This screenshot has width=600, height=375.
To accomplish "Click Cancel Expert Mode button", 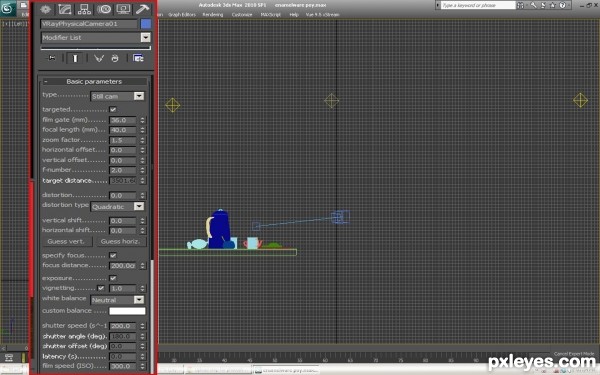I will 574,354.
